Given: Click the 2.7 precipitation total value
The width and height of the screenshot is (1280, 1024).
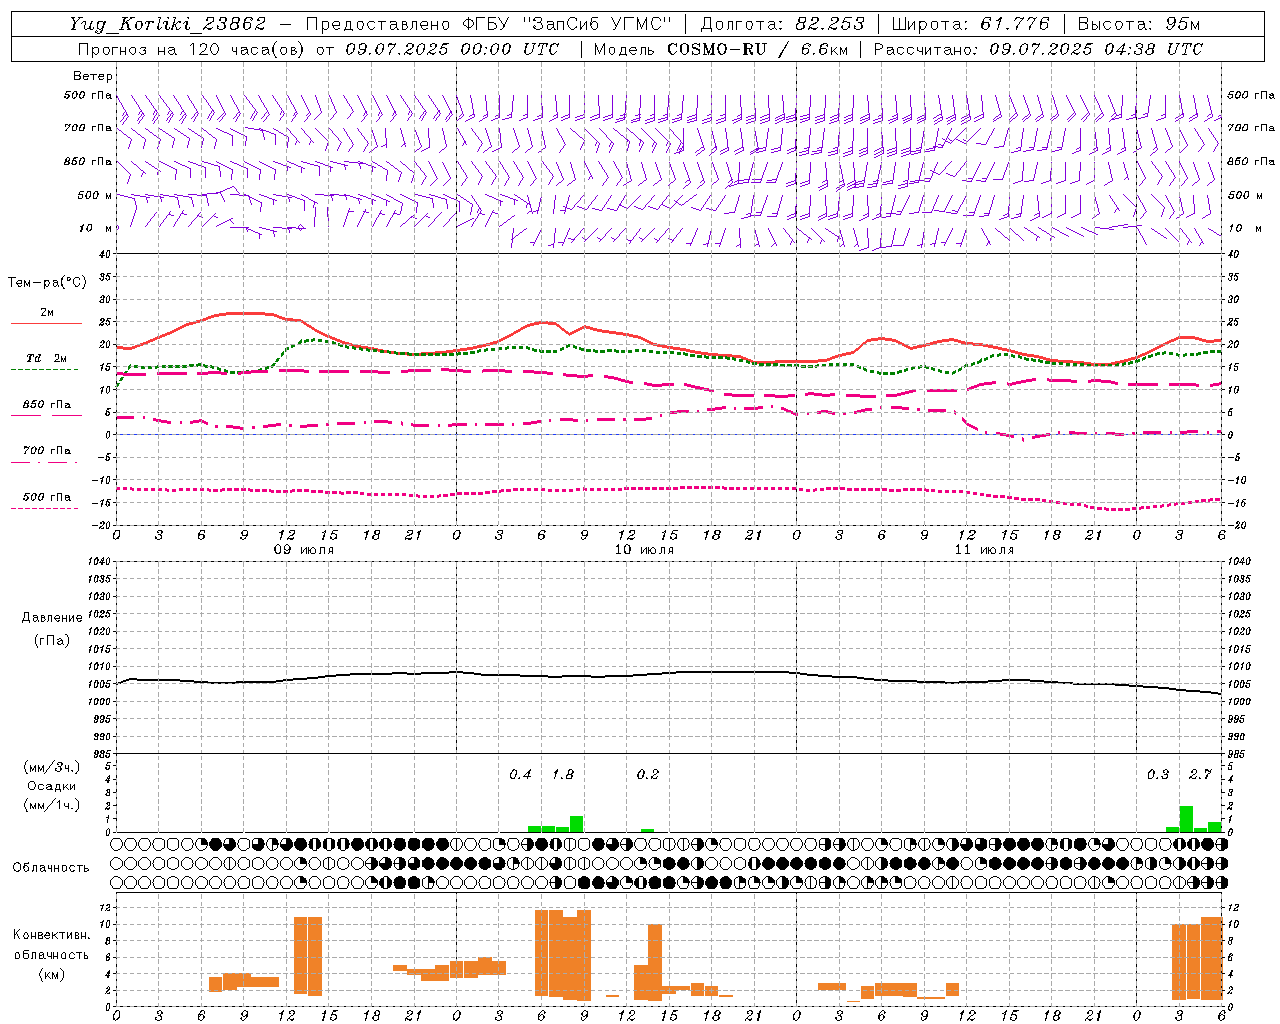Looking at the screenshot, I should 1200,775.
